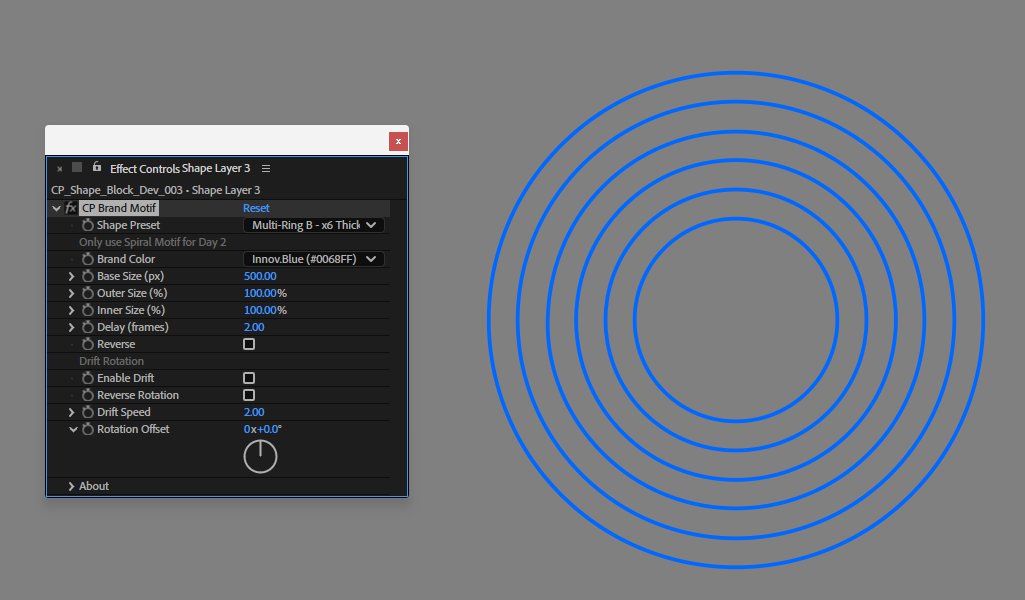Screen dimensions: 1025x600
Task: Click the Drift Speed stopwatch icon
Action: pos(88,412)
